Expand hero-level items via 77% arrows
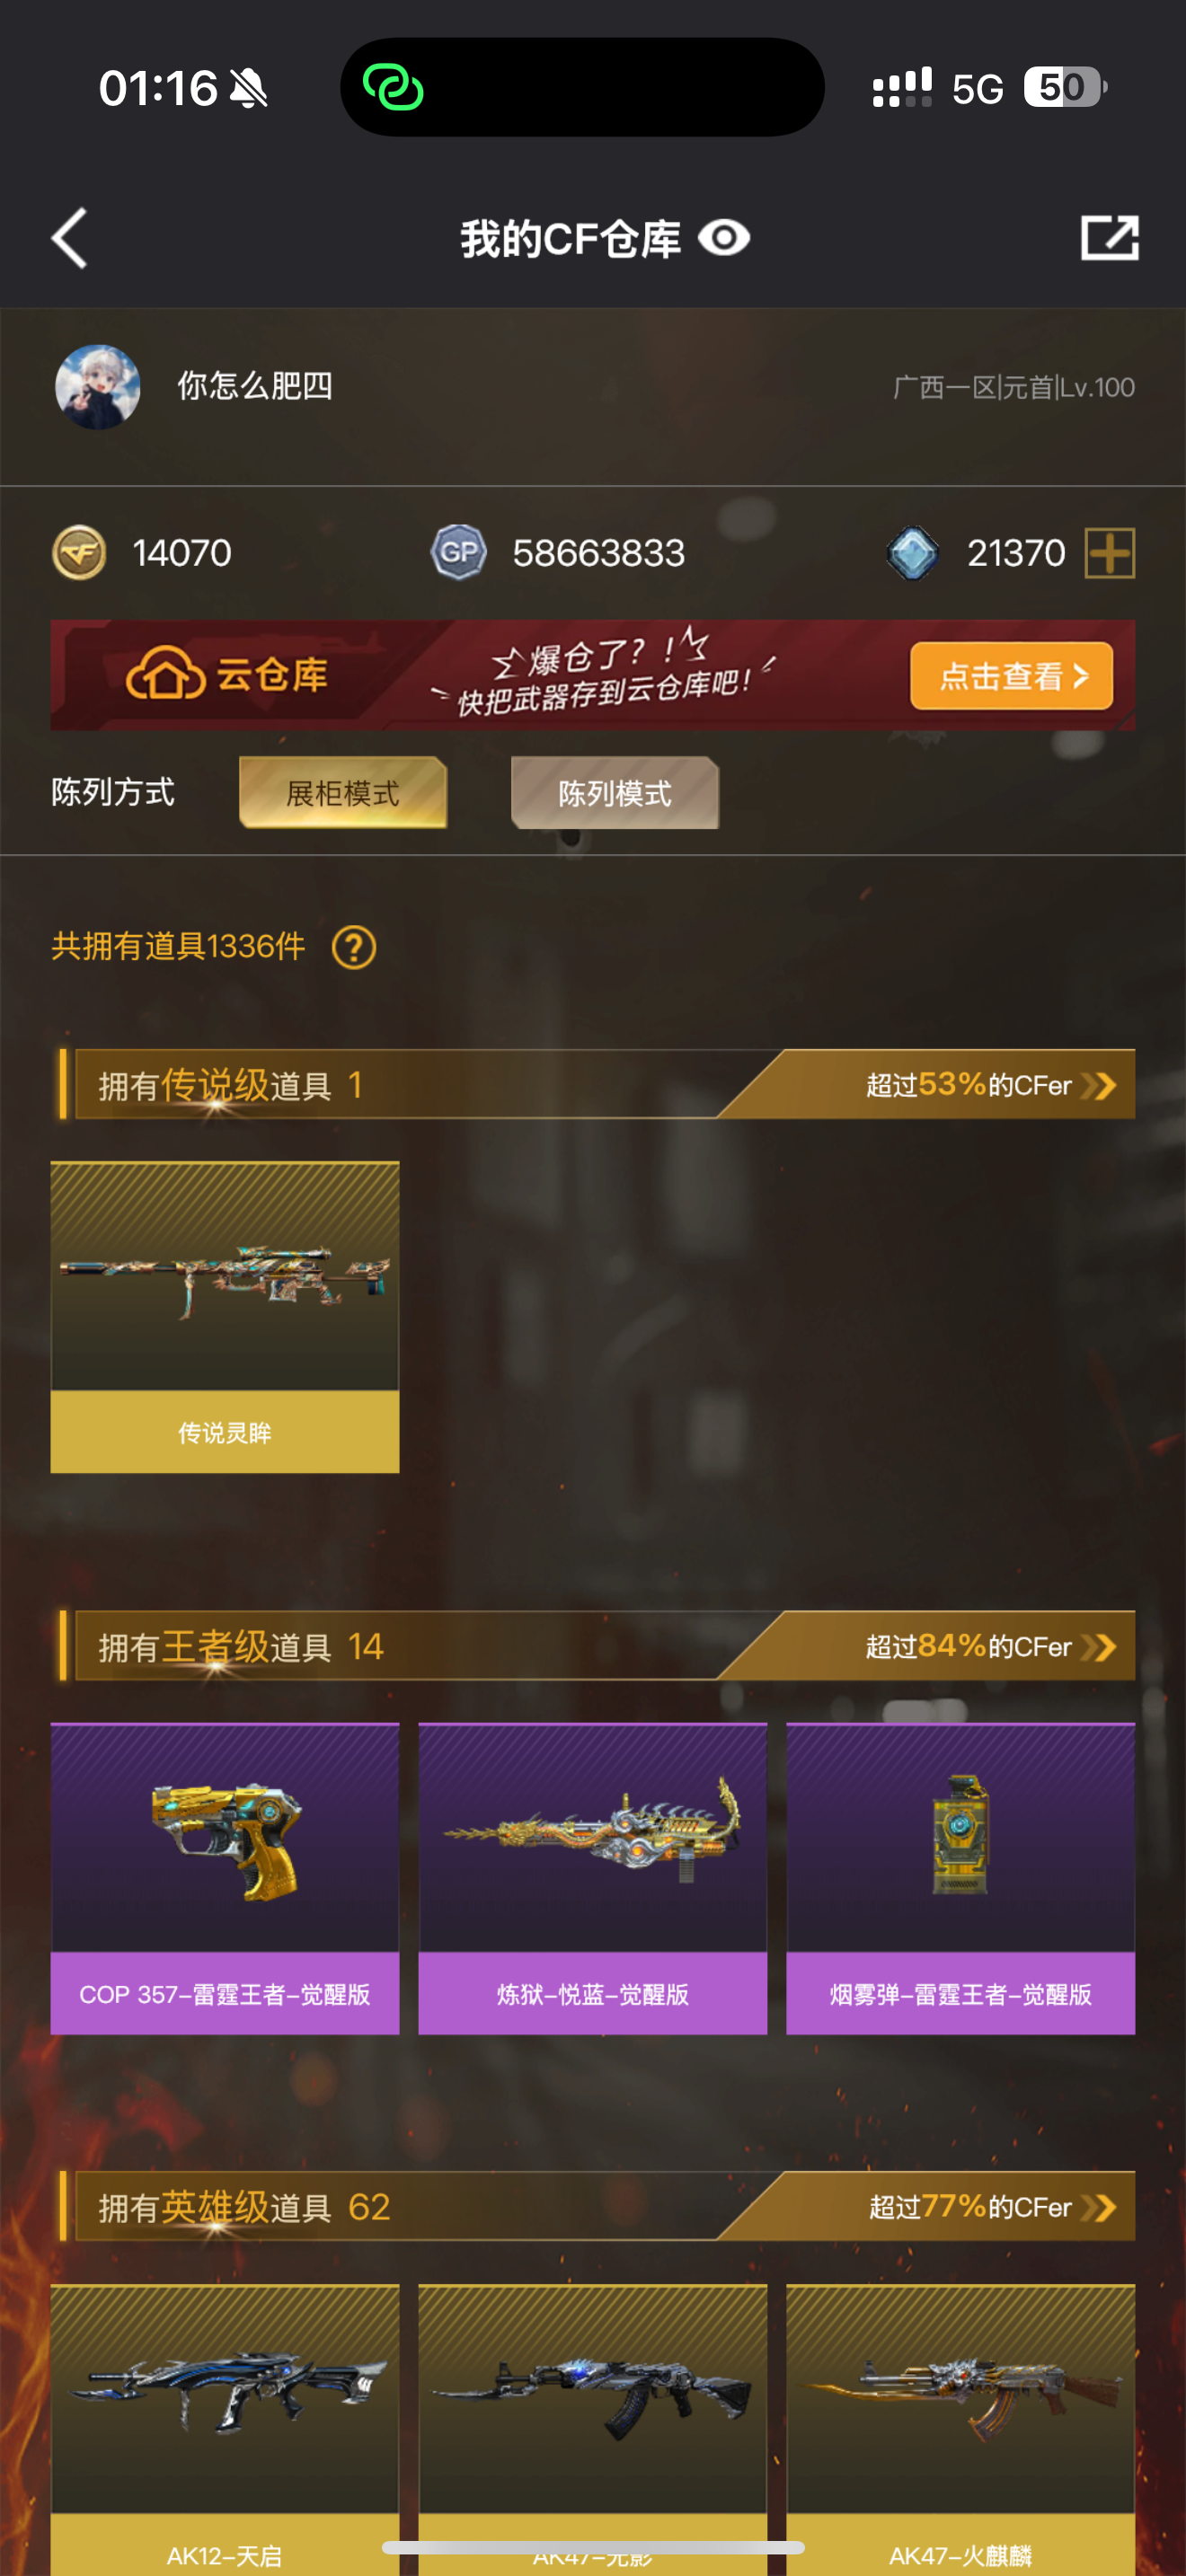The image size is (1186, 2576). 1099,2207
